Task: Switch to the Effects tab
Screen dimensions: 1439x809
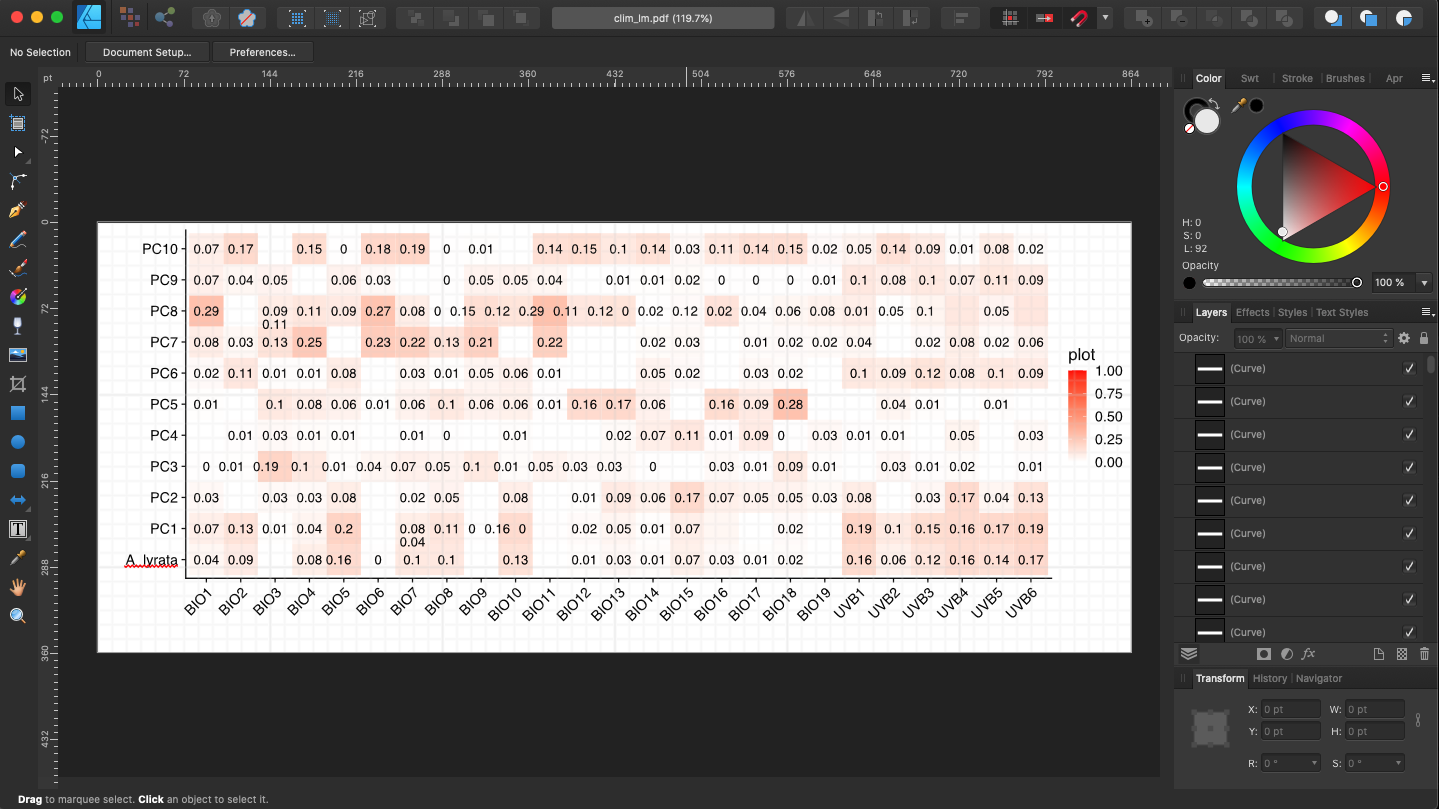Action: [x=1252, y=313]
